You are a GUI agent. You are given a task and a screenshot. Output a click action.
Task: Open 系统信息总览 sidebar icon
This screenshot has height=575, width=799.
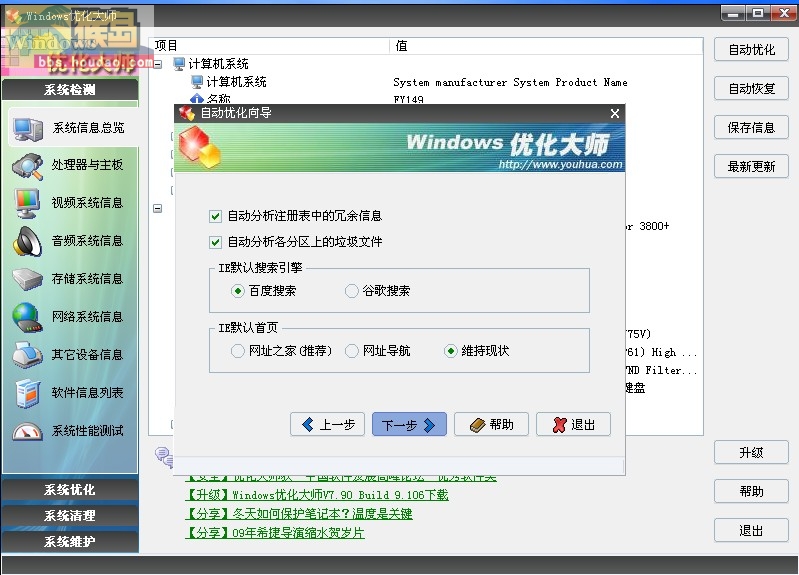click(x=28, y=128)
